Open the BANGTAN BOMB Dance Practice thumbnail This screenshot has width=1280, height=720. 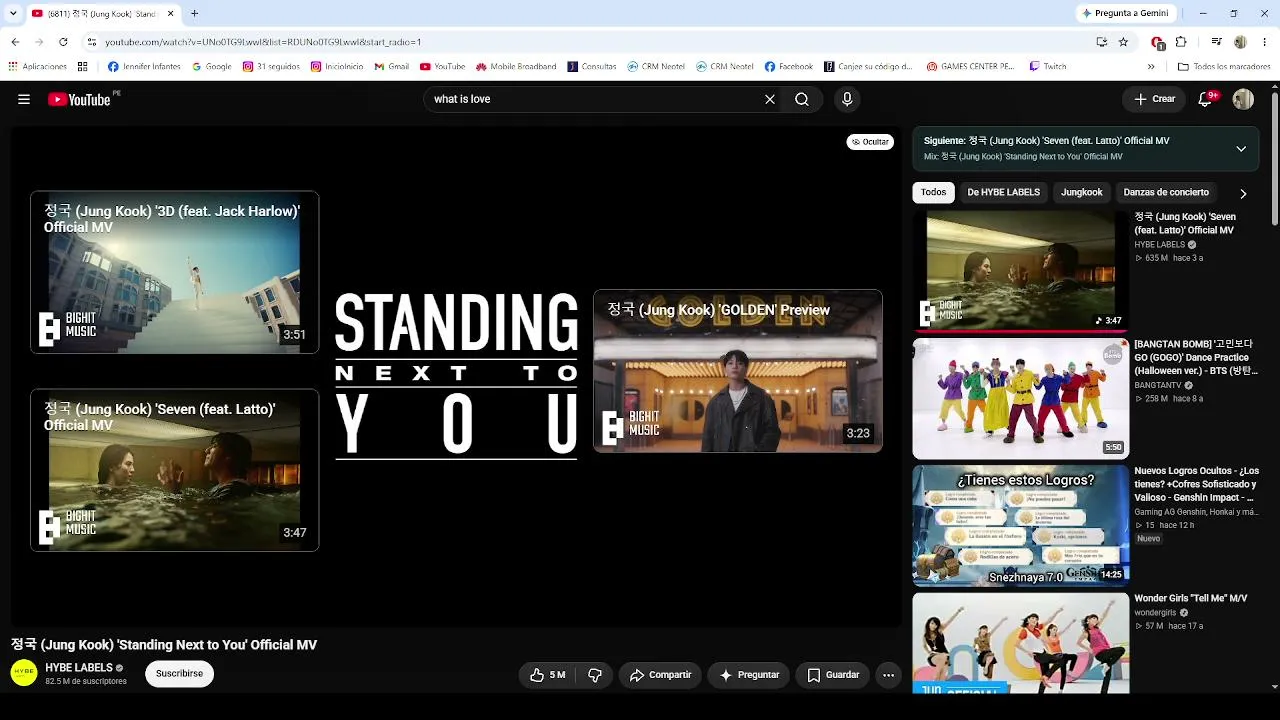pyautogui.click(x=1021, y=398)
